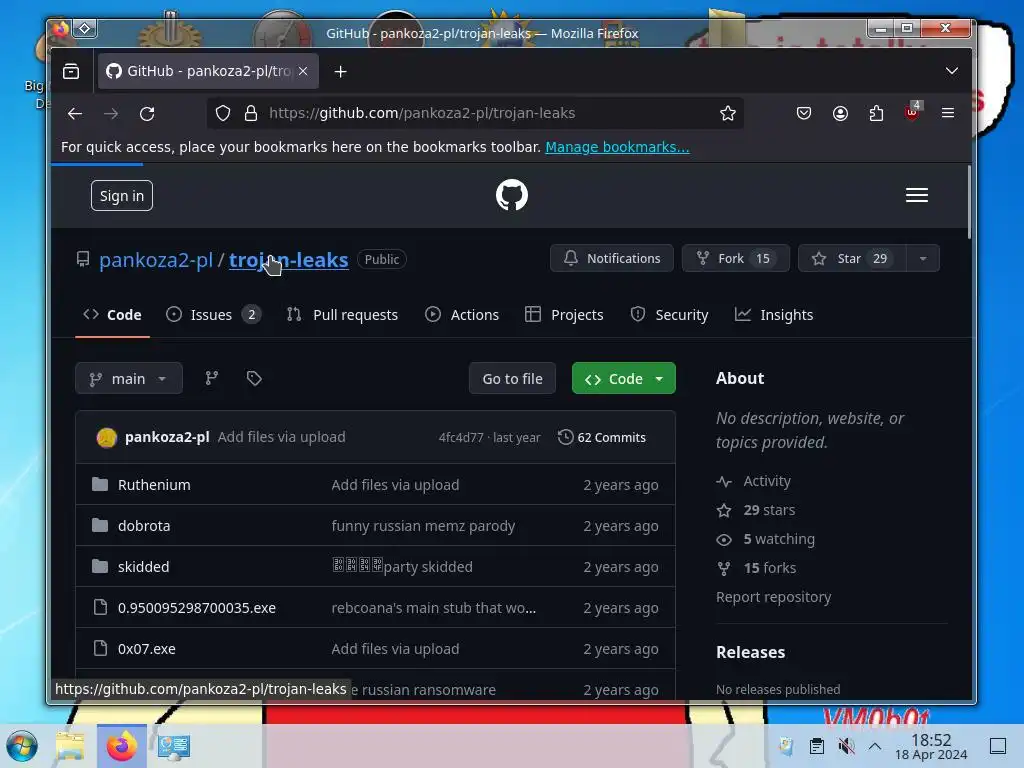Open 0.950095298700035.exe file
This screenshot has width=1024, height=768.
click(197, 608)
